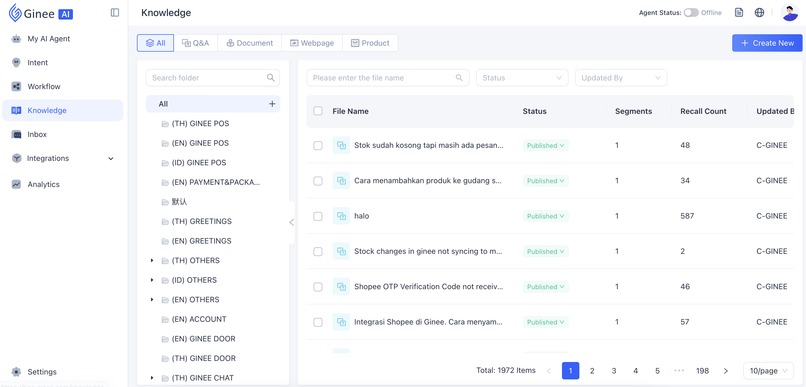Go to page 4
Image resolution: width=806 pixels, height=387 pixels.
pos(635,371)
